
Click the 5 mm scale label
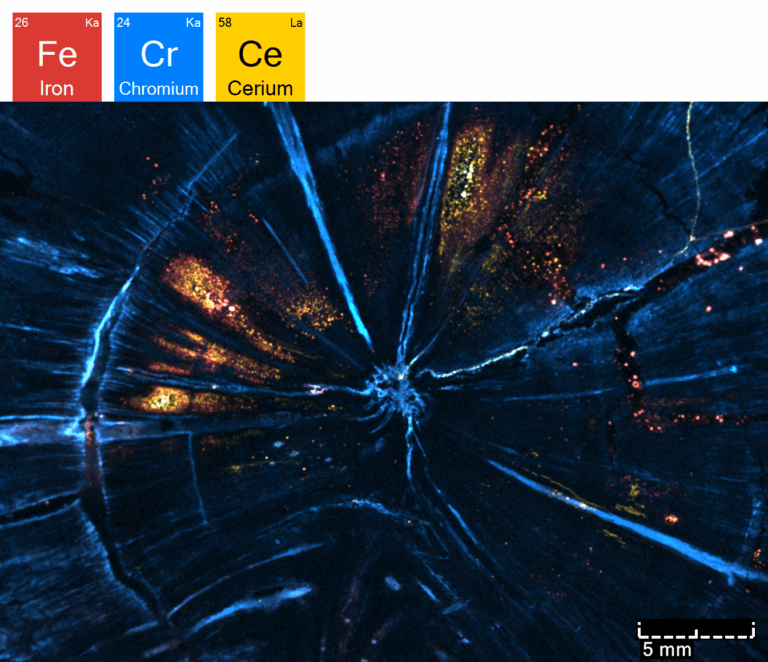pos(667,649)
